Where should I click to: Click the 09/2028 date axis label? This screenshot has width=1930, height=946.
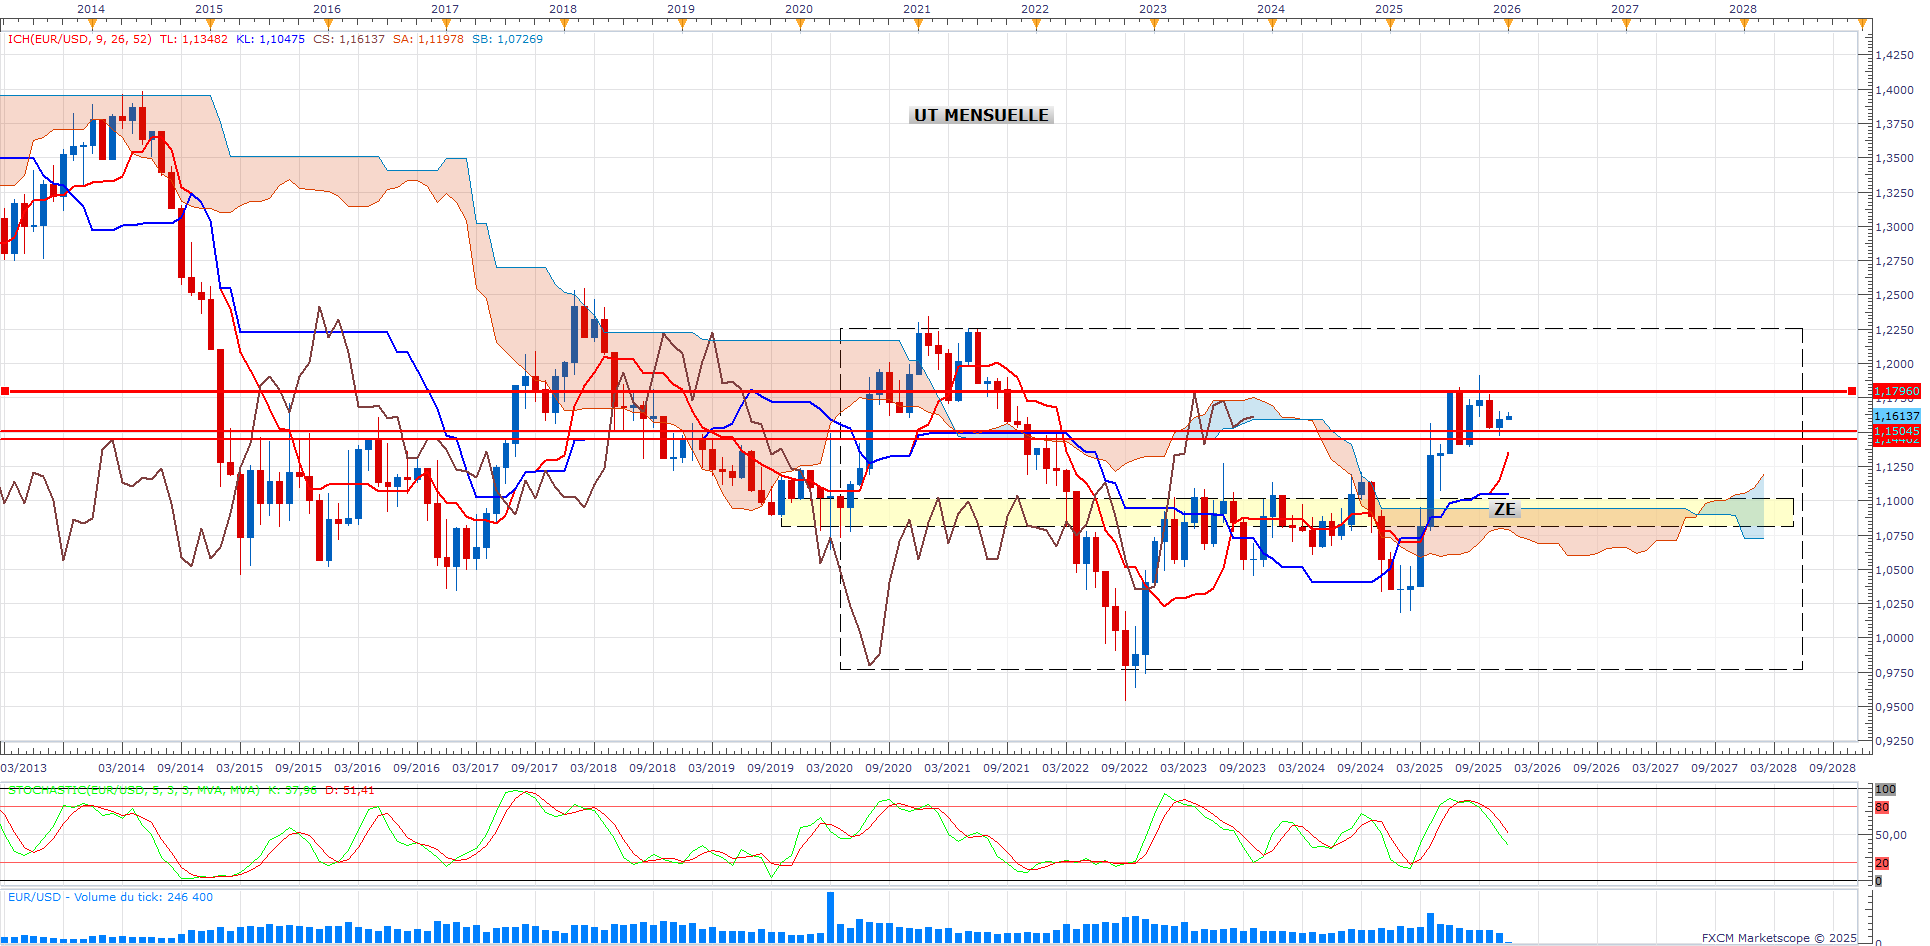[1833, 768]
